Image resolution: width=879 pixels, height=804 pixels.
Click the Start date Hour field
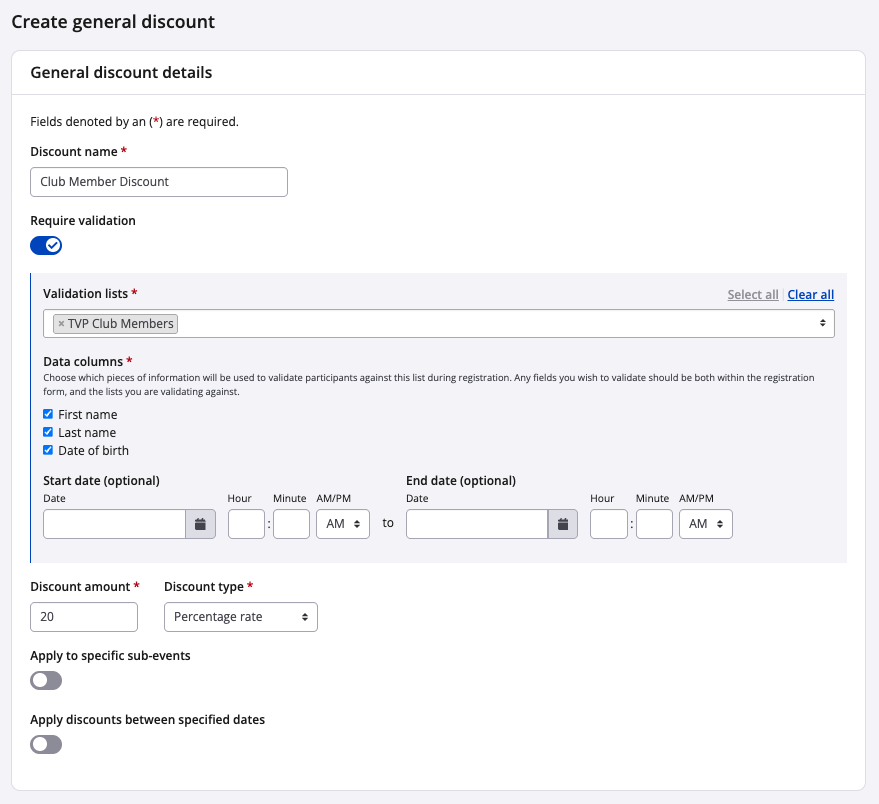click(x=246, y=524)
